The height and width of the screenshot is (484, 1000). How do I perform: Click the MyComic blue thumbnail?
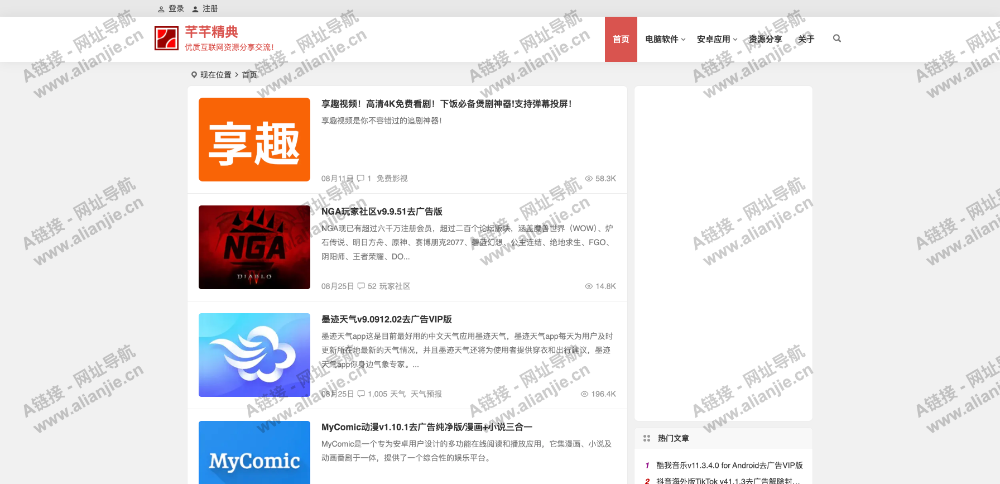pyautogui.click(x=254, y=452)
